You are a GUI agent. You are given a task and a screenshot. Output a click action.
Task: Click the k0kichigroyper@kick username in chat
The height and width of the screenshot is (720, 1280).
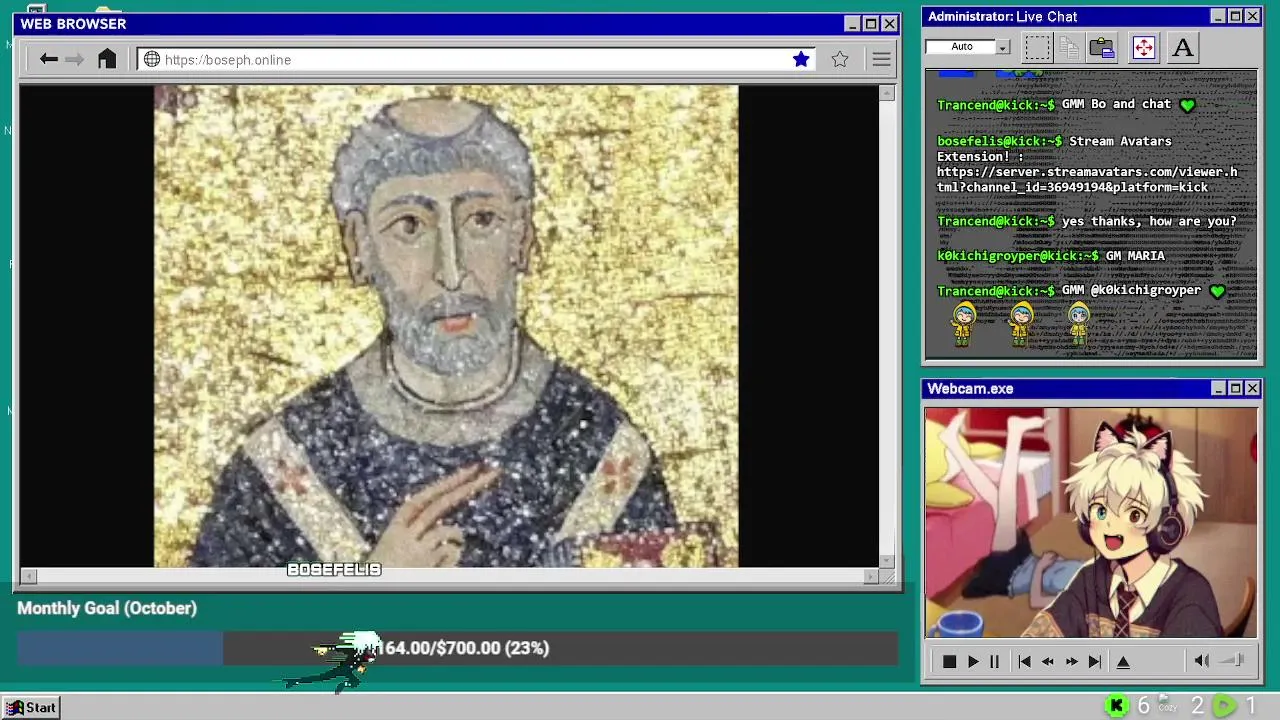coord(1017,256)
